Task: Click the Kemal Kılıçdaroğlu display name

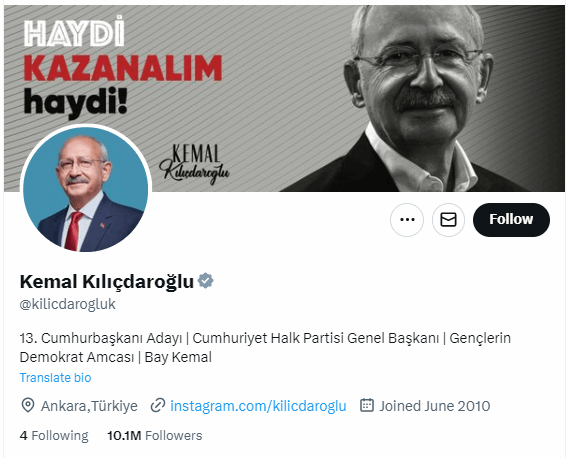Action: (107, 282)
